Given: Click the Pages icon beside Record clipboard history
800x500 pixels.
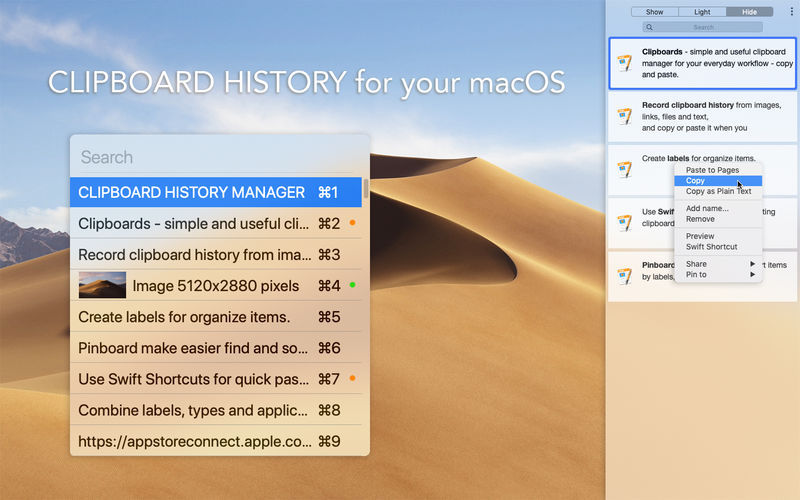Looking at the screenshot, I should 624,116.
